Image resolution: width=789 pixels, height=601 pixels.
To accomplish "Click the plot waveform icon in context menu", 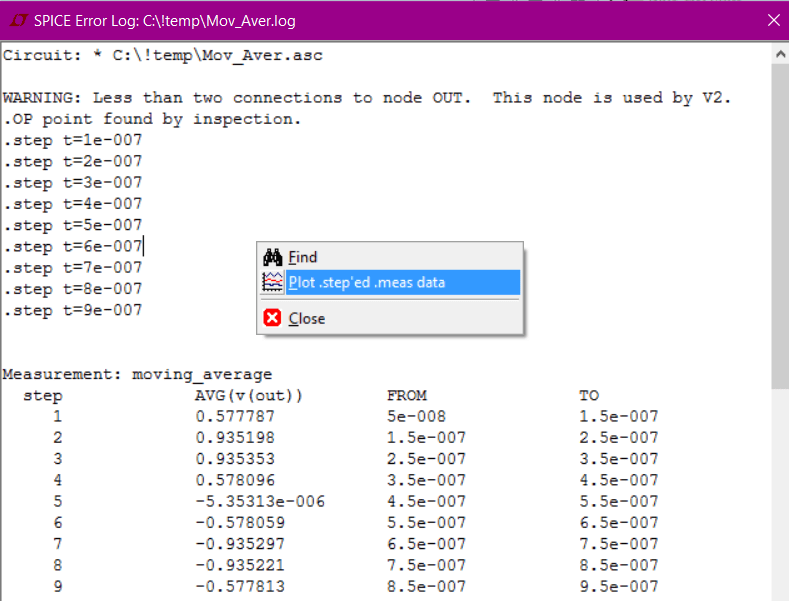I will click(273, 282).
